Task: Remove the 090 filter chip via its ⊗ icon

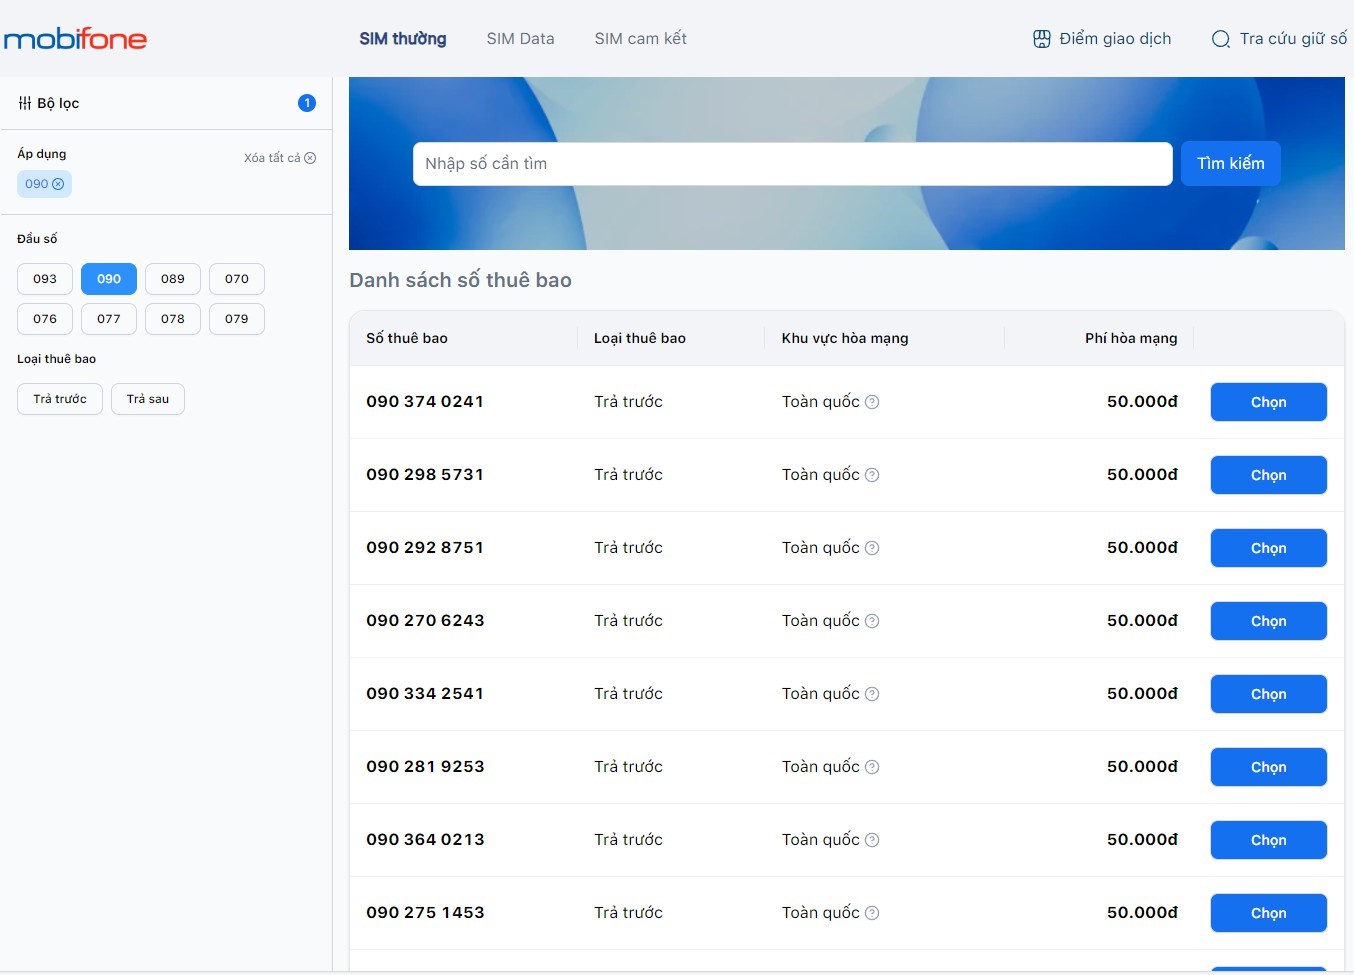Action: click(58, 184)
